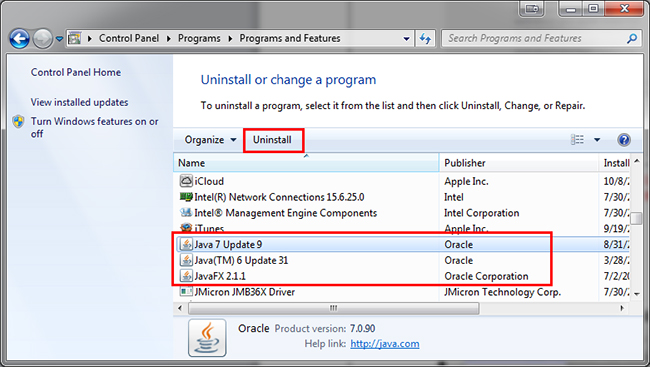Click the Java(TM) 6 Update 31 icon
650x367 pixels.
pos(186,260)
